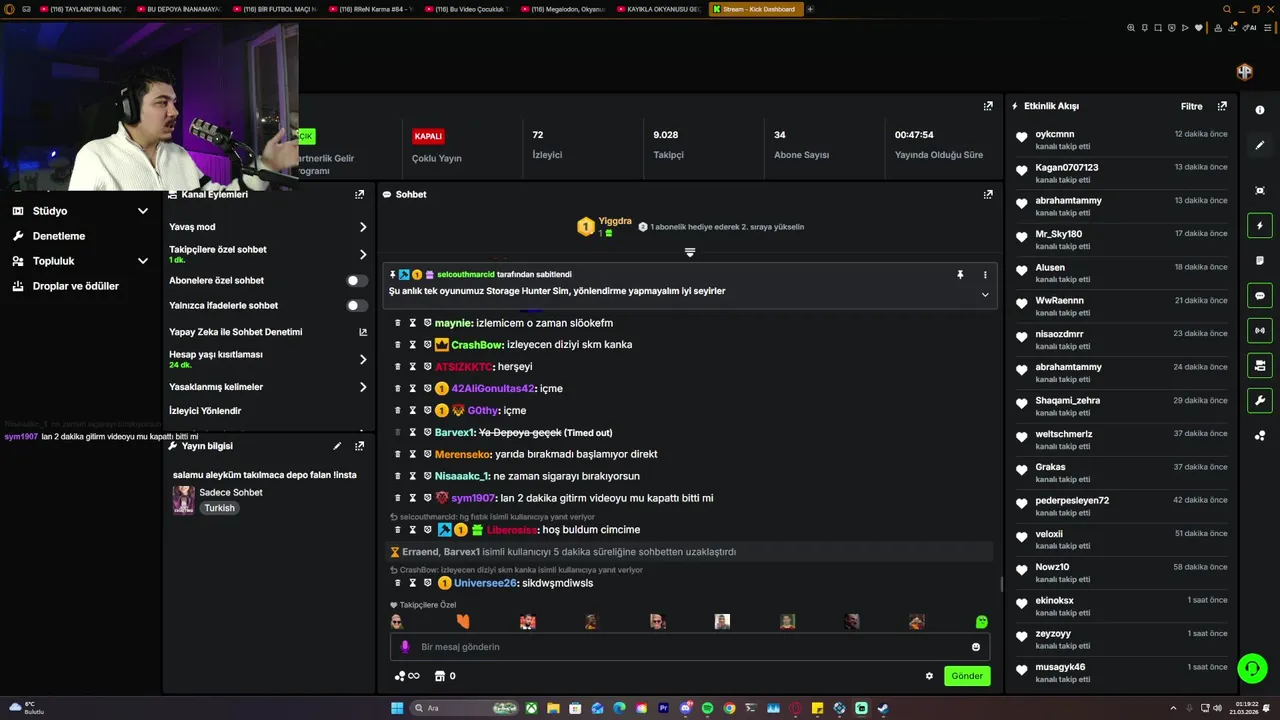Screen dimensions: 1280x720
Task: Open Chrome from taskbar
Action: (x=729, y=708)
